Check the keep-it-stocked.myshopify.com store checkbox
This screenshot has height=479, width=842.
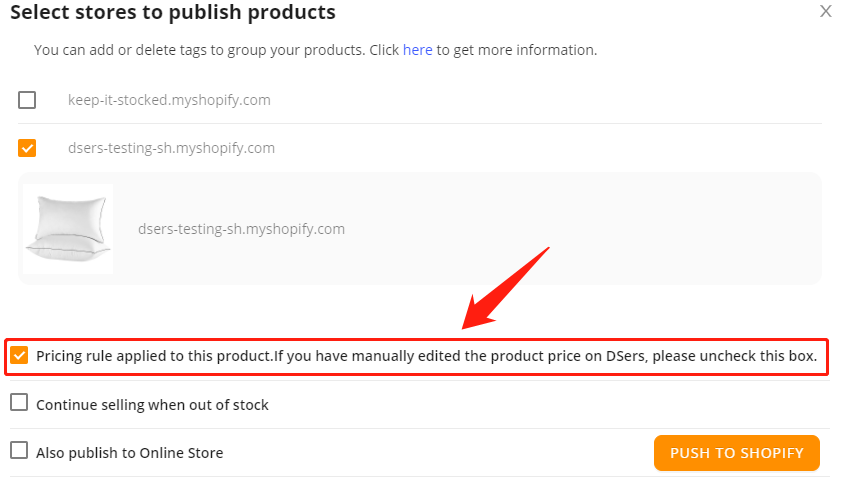[x=27, y=100]
